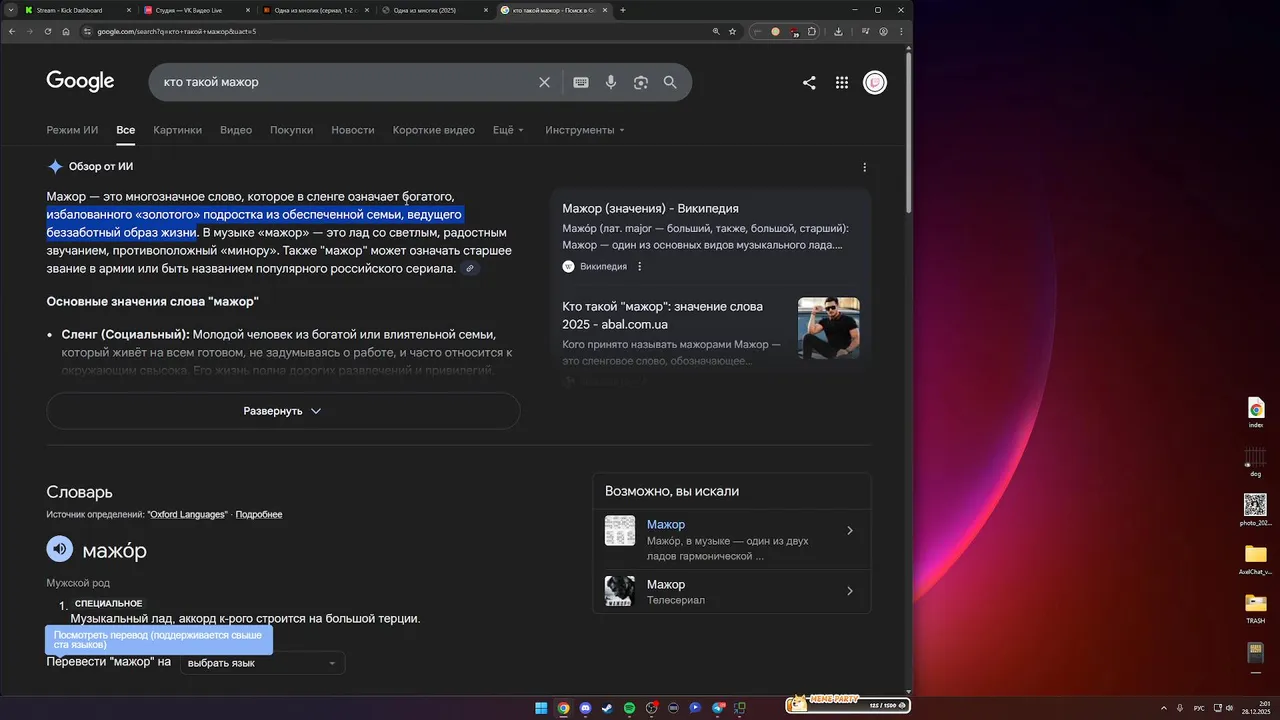Toggle РУС keyboard language in tray
1280x720 pixels.
coord(1199,708)
